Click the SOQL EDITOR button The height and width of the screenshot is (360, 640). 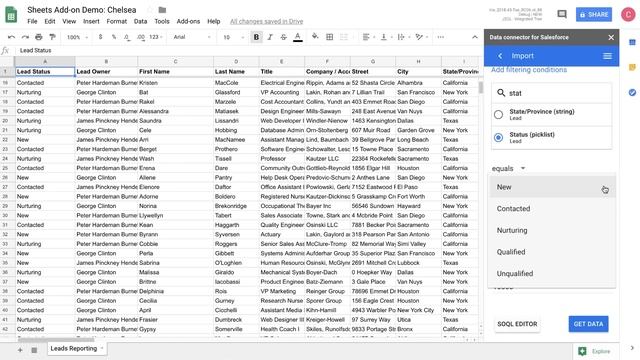click(x=517, y=324)
